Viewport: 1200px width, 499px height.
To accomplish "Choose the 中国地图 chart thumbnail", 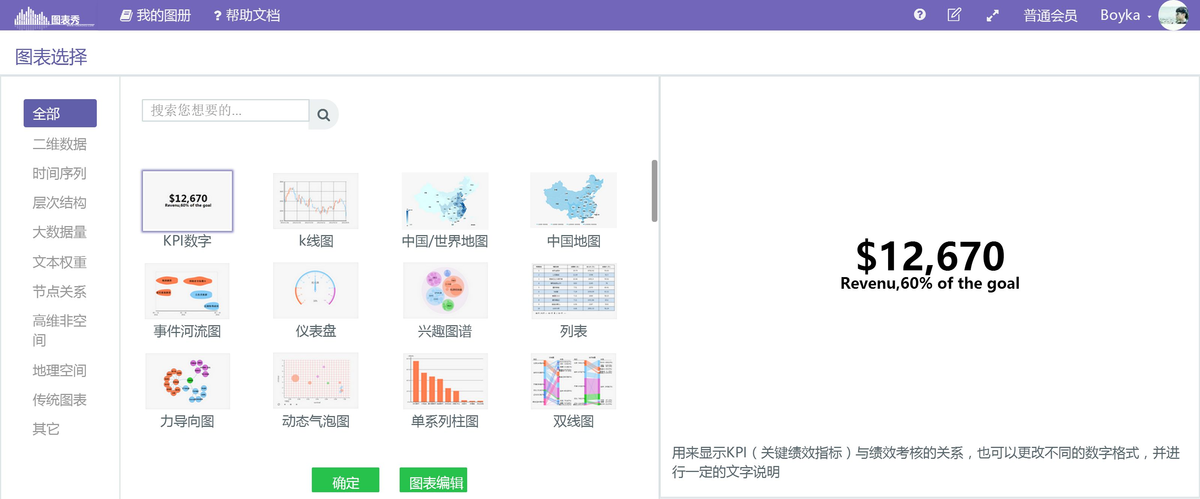I will point(574,200).
